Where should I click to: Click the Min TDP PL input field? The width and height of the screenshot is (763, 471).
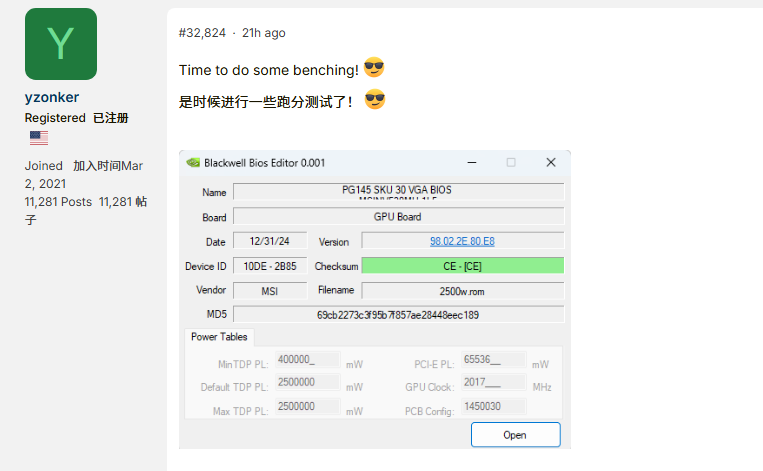pyautogui.click(x=306, y=361)
